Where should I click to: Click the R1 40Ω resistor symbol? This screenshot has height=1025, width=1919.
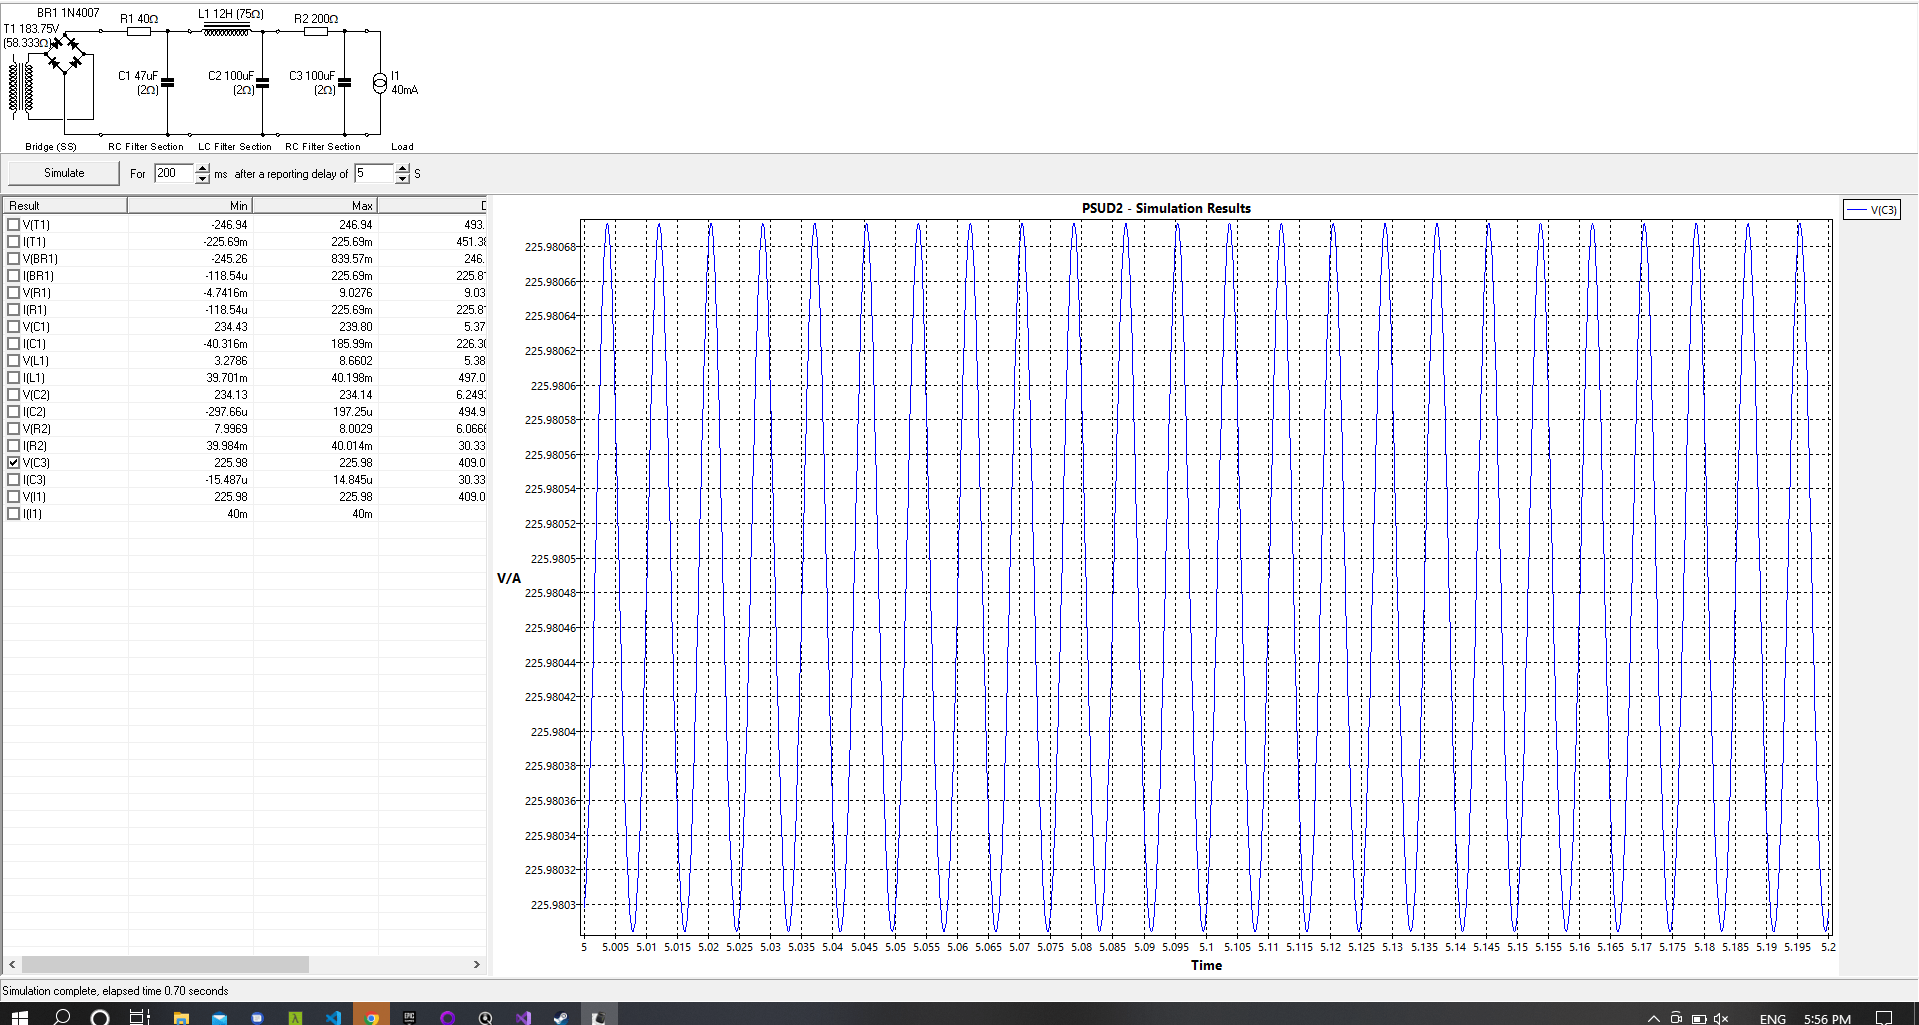[x=139, y=31]
